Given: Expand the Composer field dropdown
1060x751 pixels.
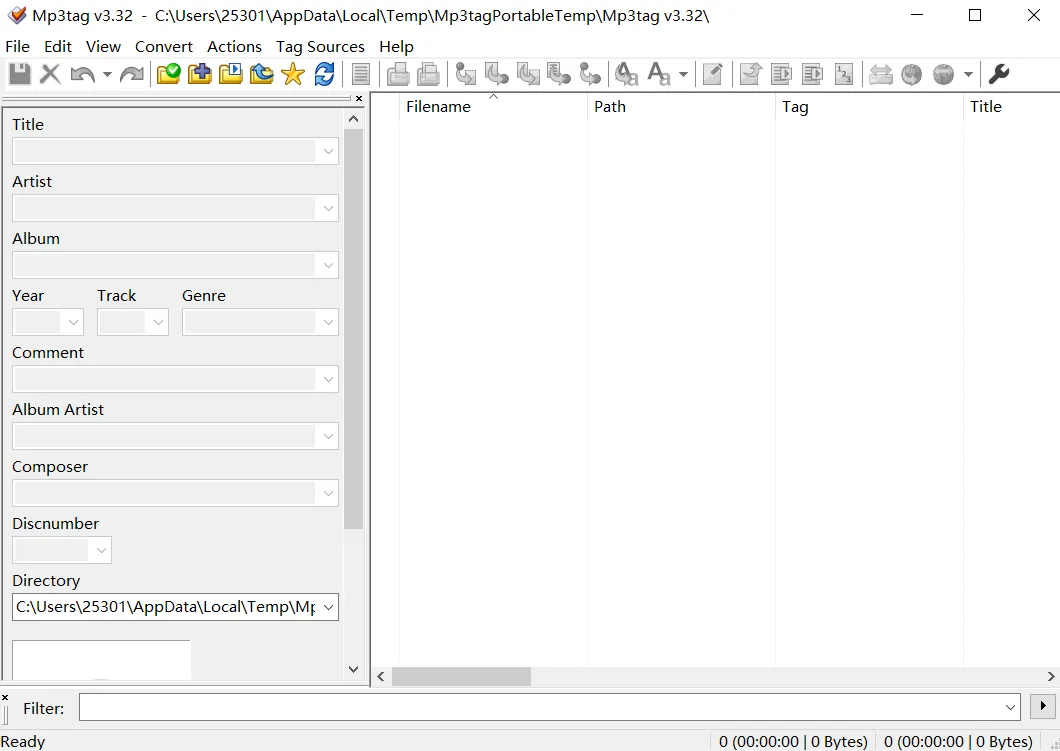Looking at the screenshot, I should [x=328, y=493].
